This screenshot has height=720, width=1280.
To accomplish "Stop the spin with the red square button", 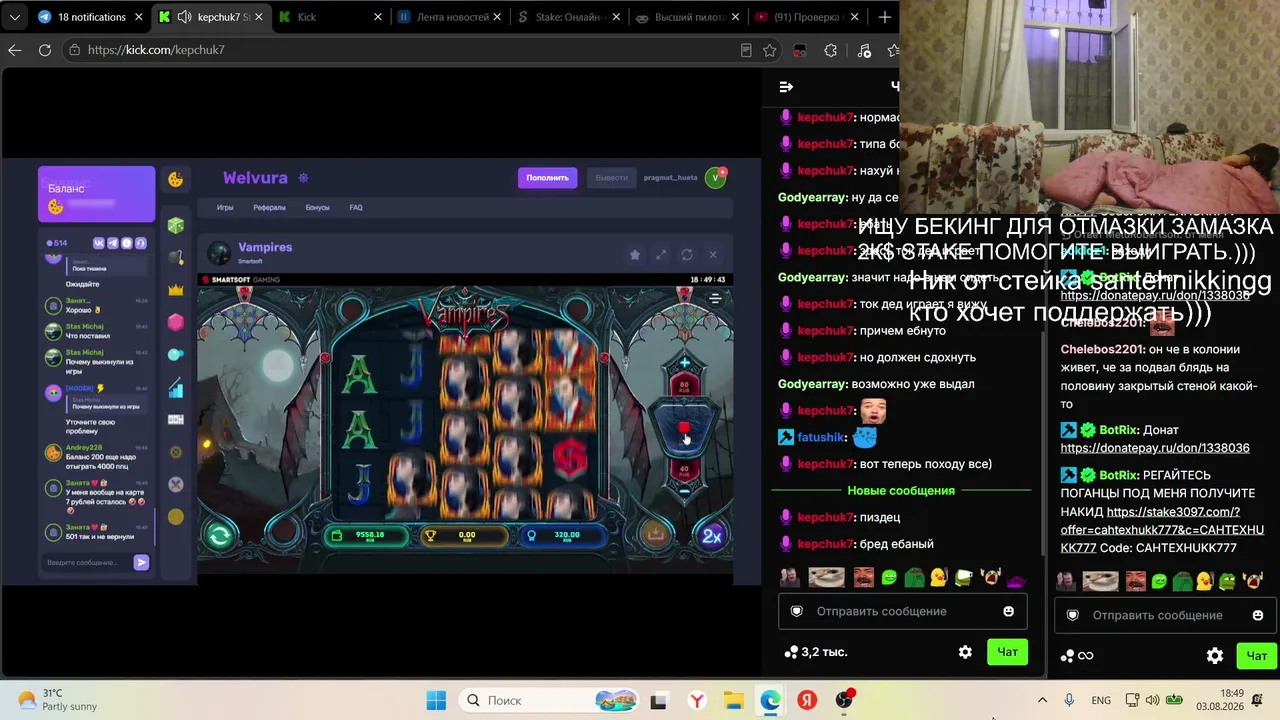I will (x=684, y=428).
